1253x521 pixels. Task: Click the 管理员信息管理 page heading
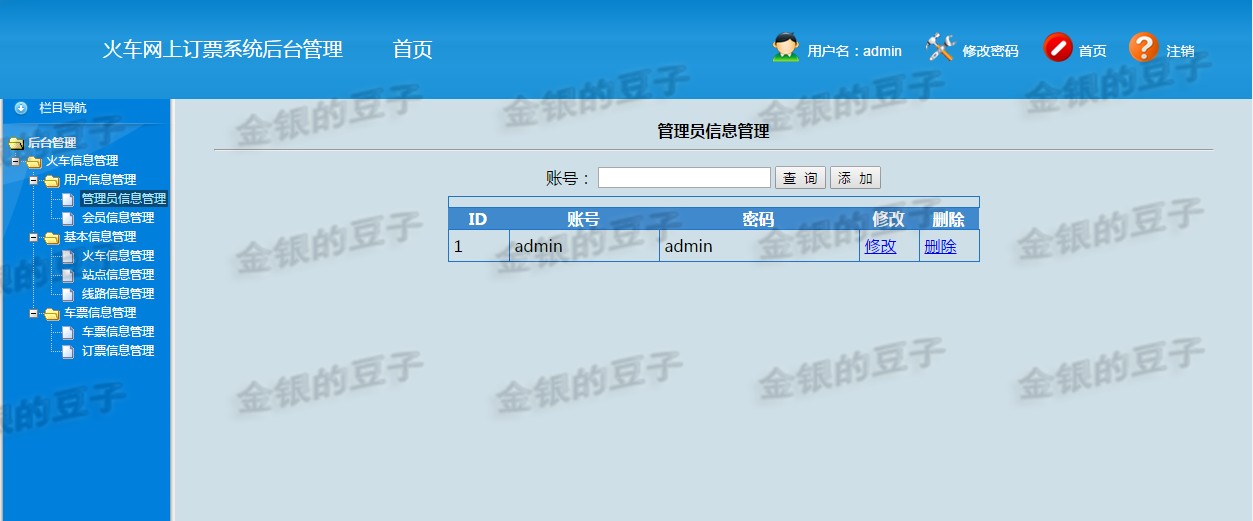click(713, 131)
